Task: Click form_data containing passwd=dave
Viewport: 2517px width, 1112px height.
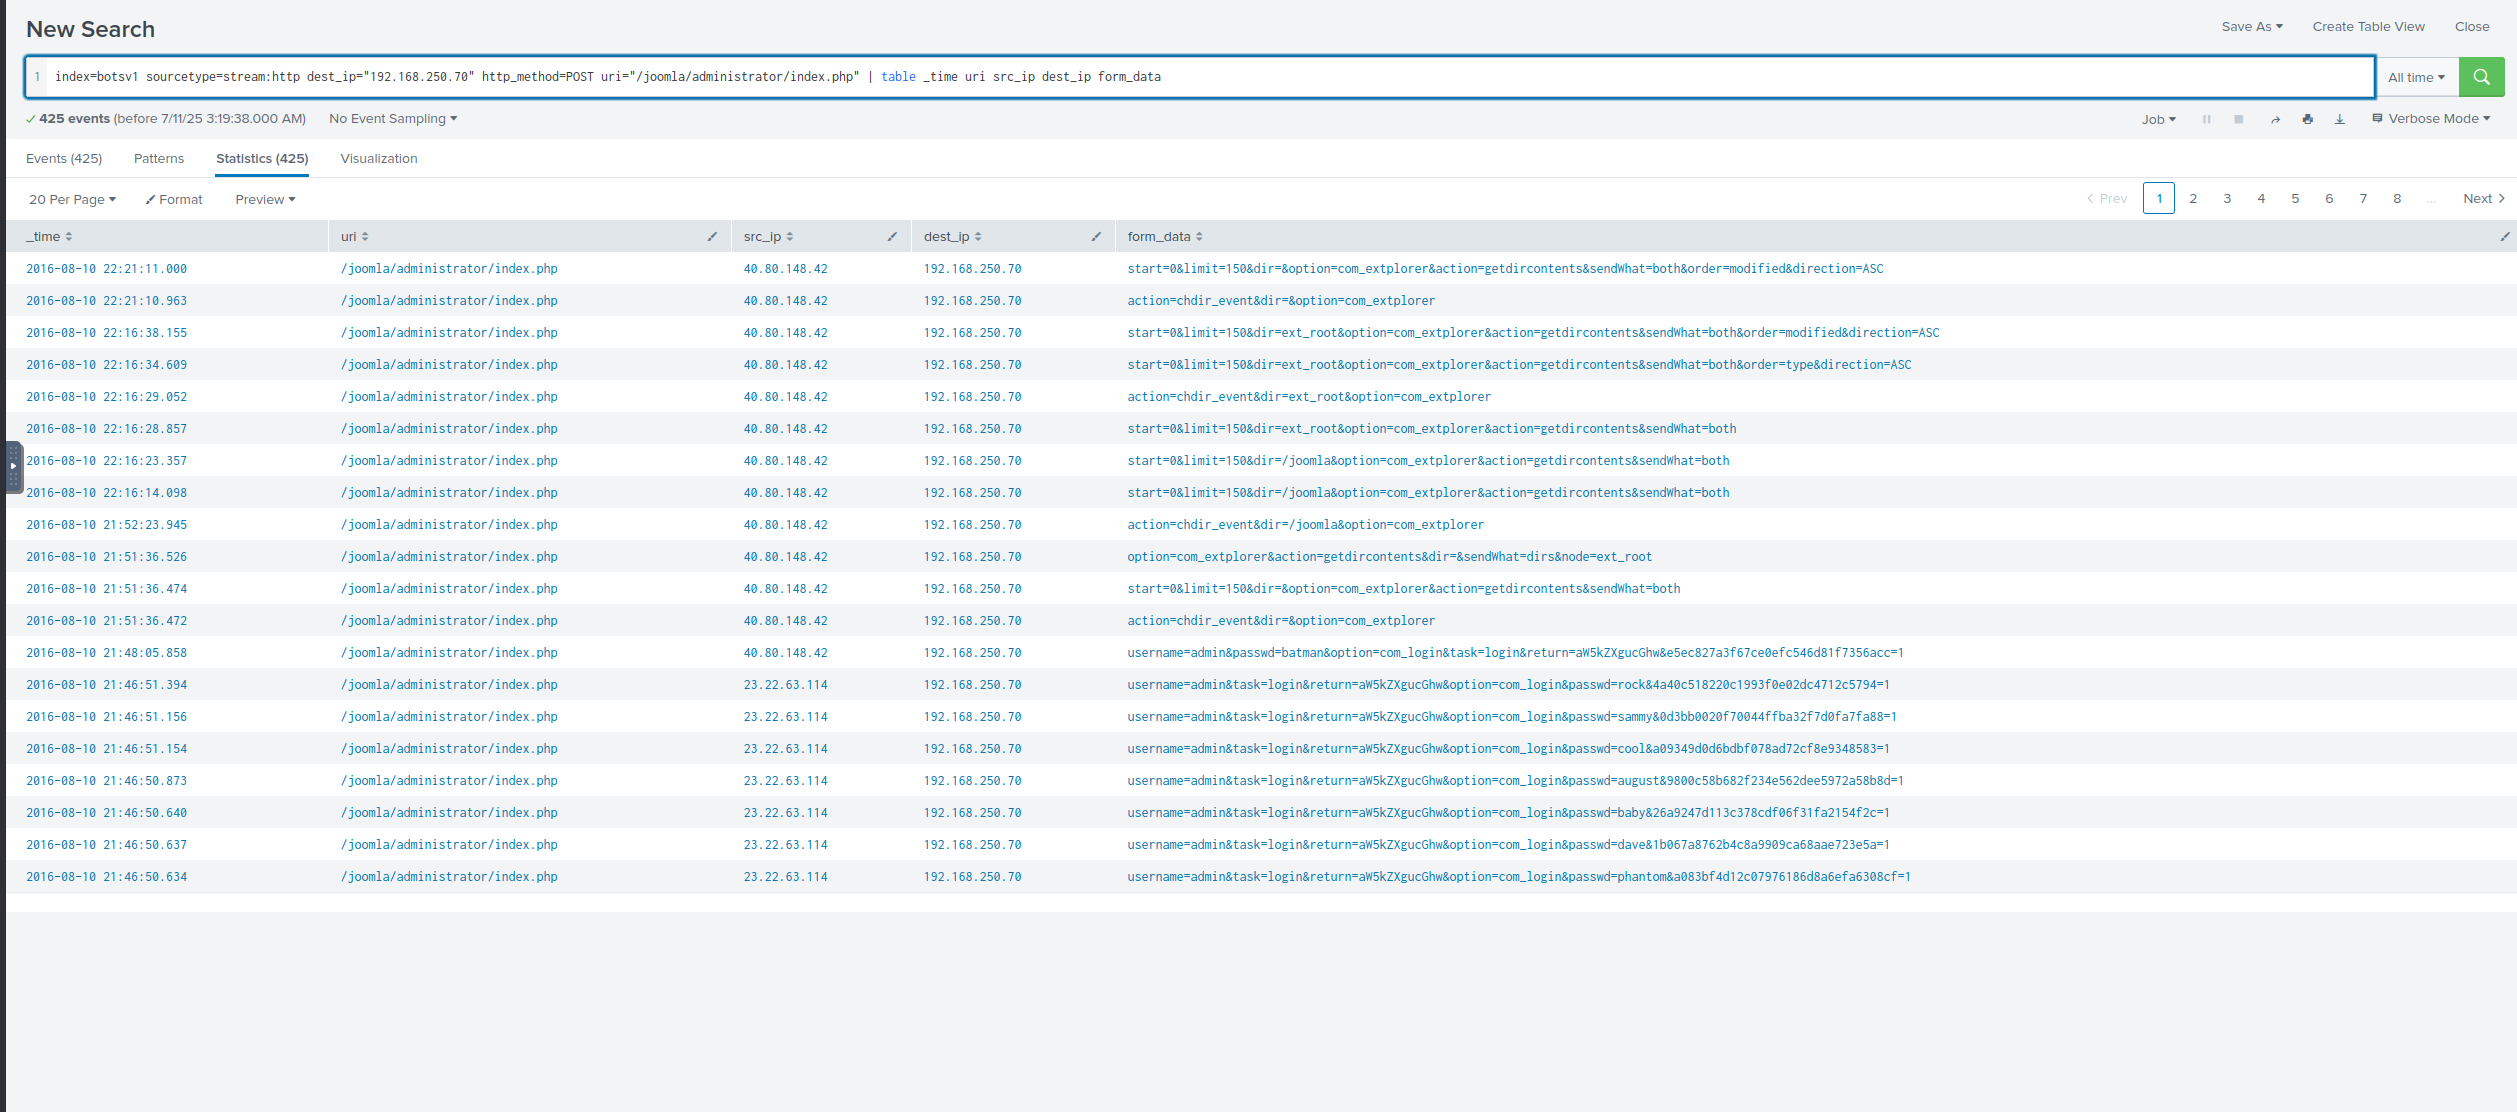Action: (x=1508, y=845)
